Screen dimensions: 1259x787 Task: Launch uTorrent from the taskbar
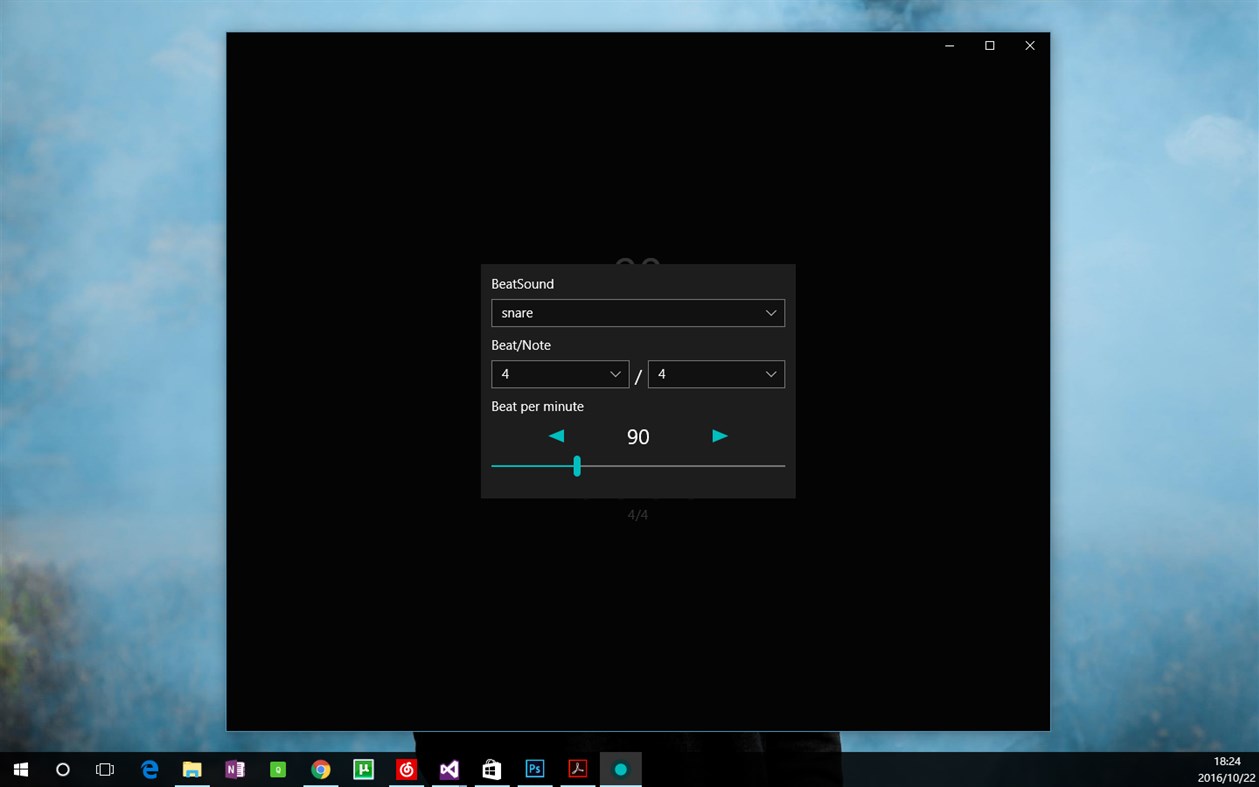tap(363, 769)
